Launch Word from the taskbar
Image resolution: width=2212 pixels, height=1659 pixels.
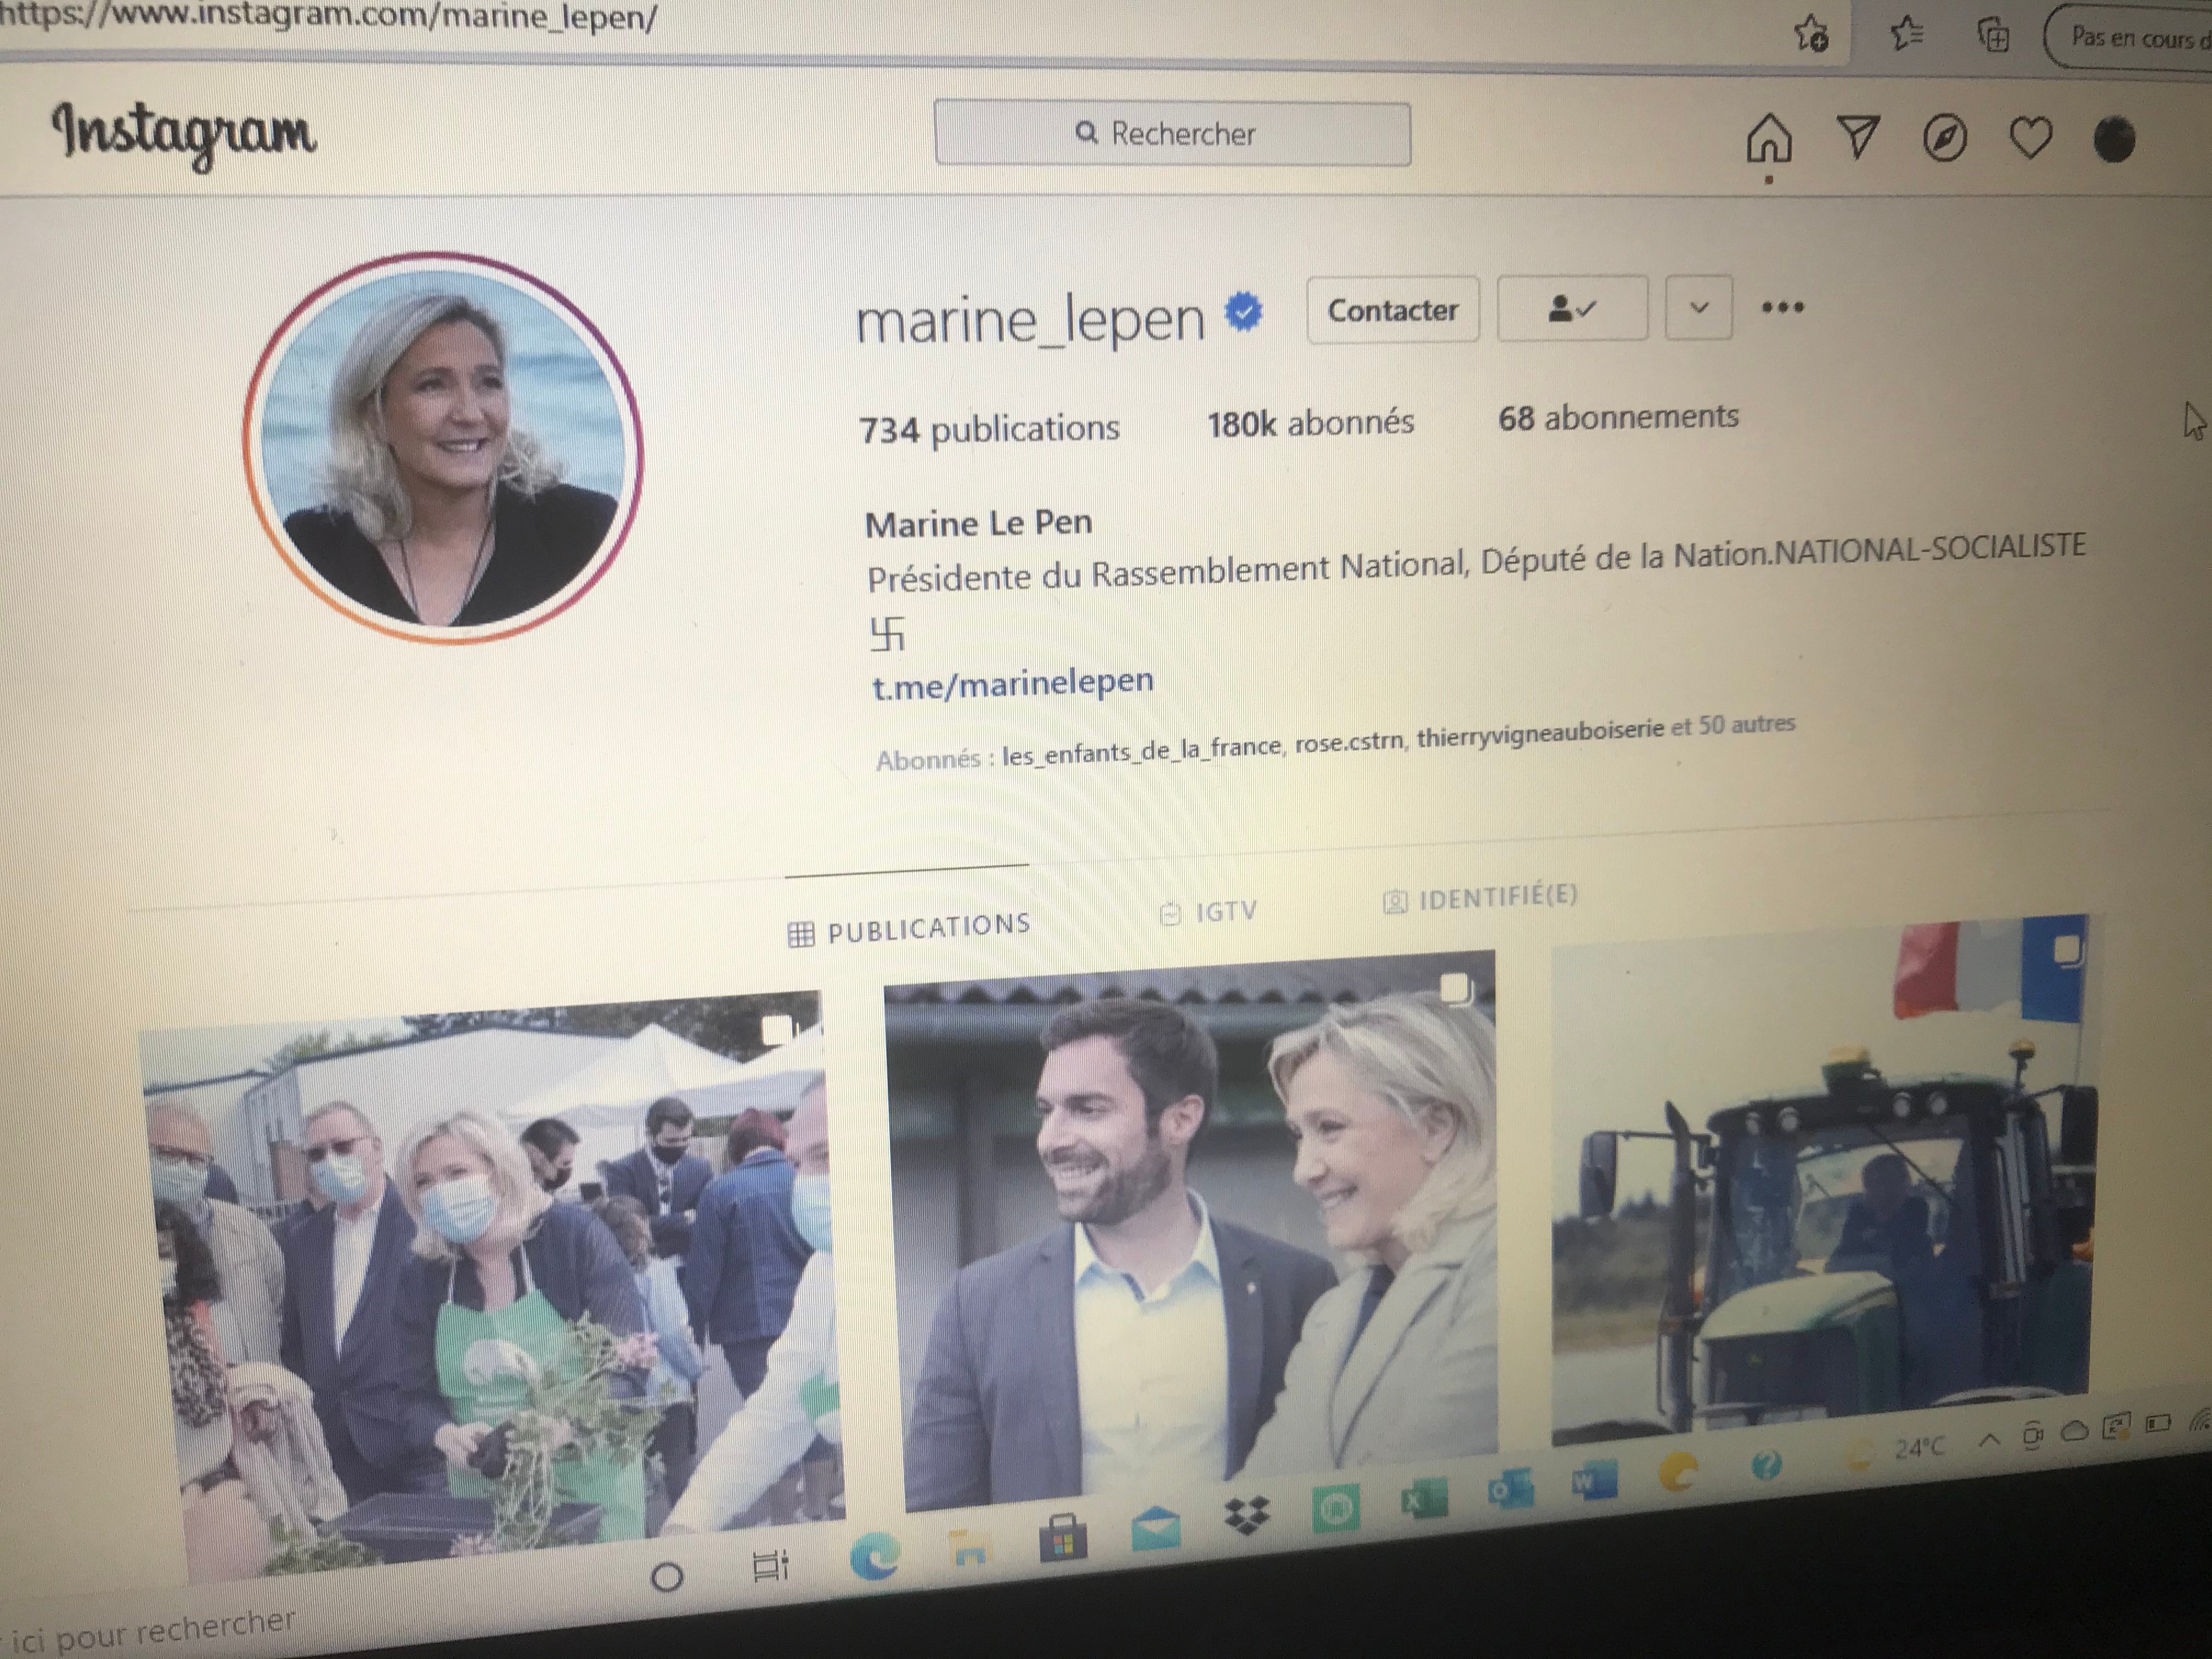[1594, 1479]
